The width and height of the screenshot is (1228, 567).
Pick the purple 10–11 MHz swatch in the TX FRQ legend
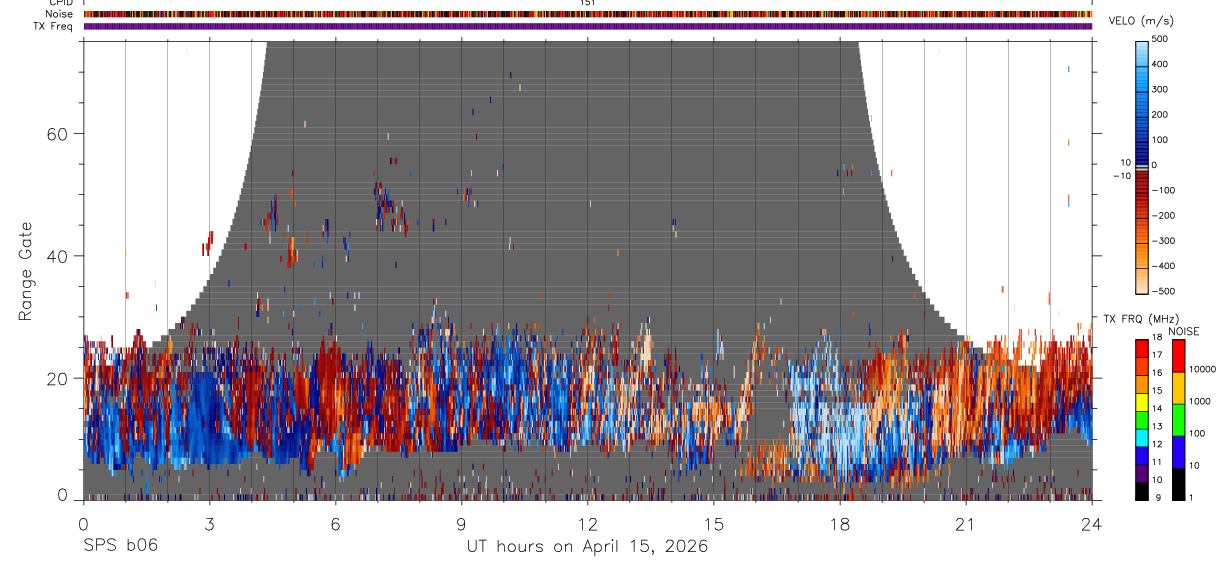[x=1143, y=472]
